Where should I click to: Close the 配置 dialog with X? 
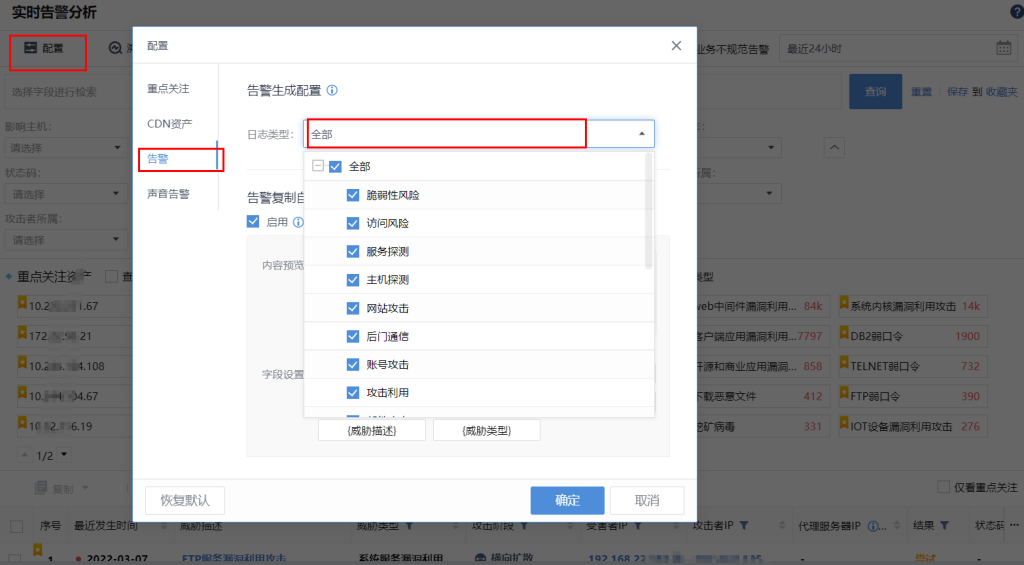[677, 46]
